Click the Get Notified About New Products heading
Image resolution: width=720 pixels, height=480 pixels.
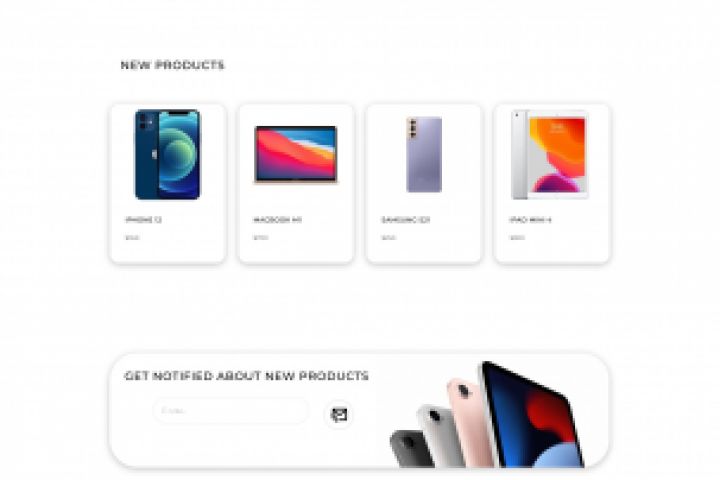[x=247, y=376]
